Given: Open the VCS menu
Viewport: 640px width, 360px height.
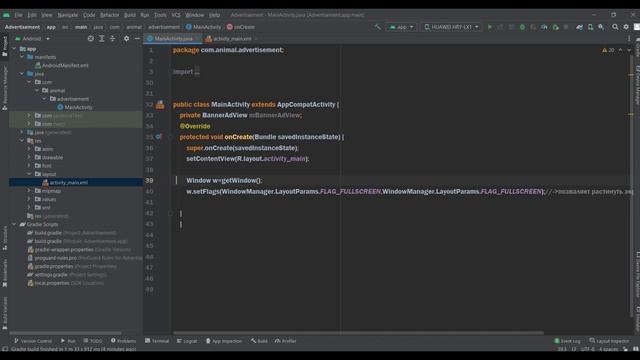Looking at the screenshot, I should coord(176,15).
